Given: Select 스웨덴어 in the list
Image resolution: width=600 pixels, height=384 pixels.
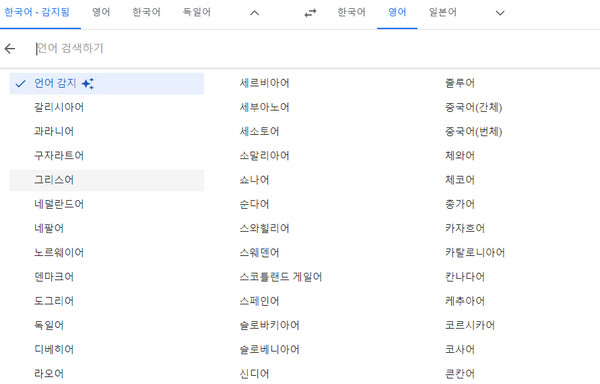Looking at the screenshot, I should (x=259, y=253).
